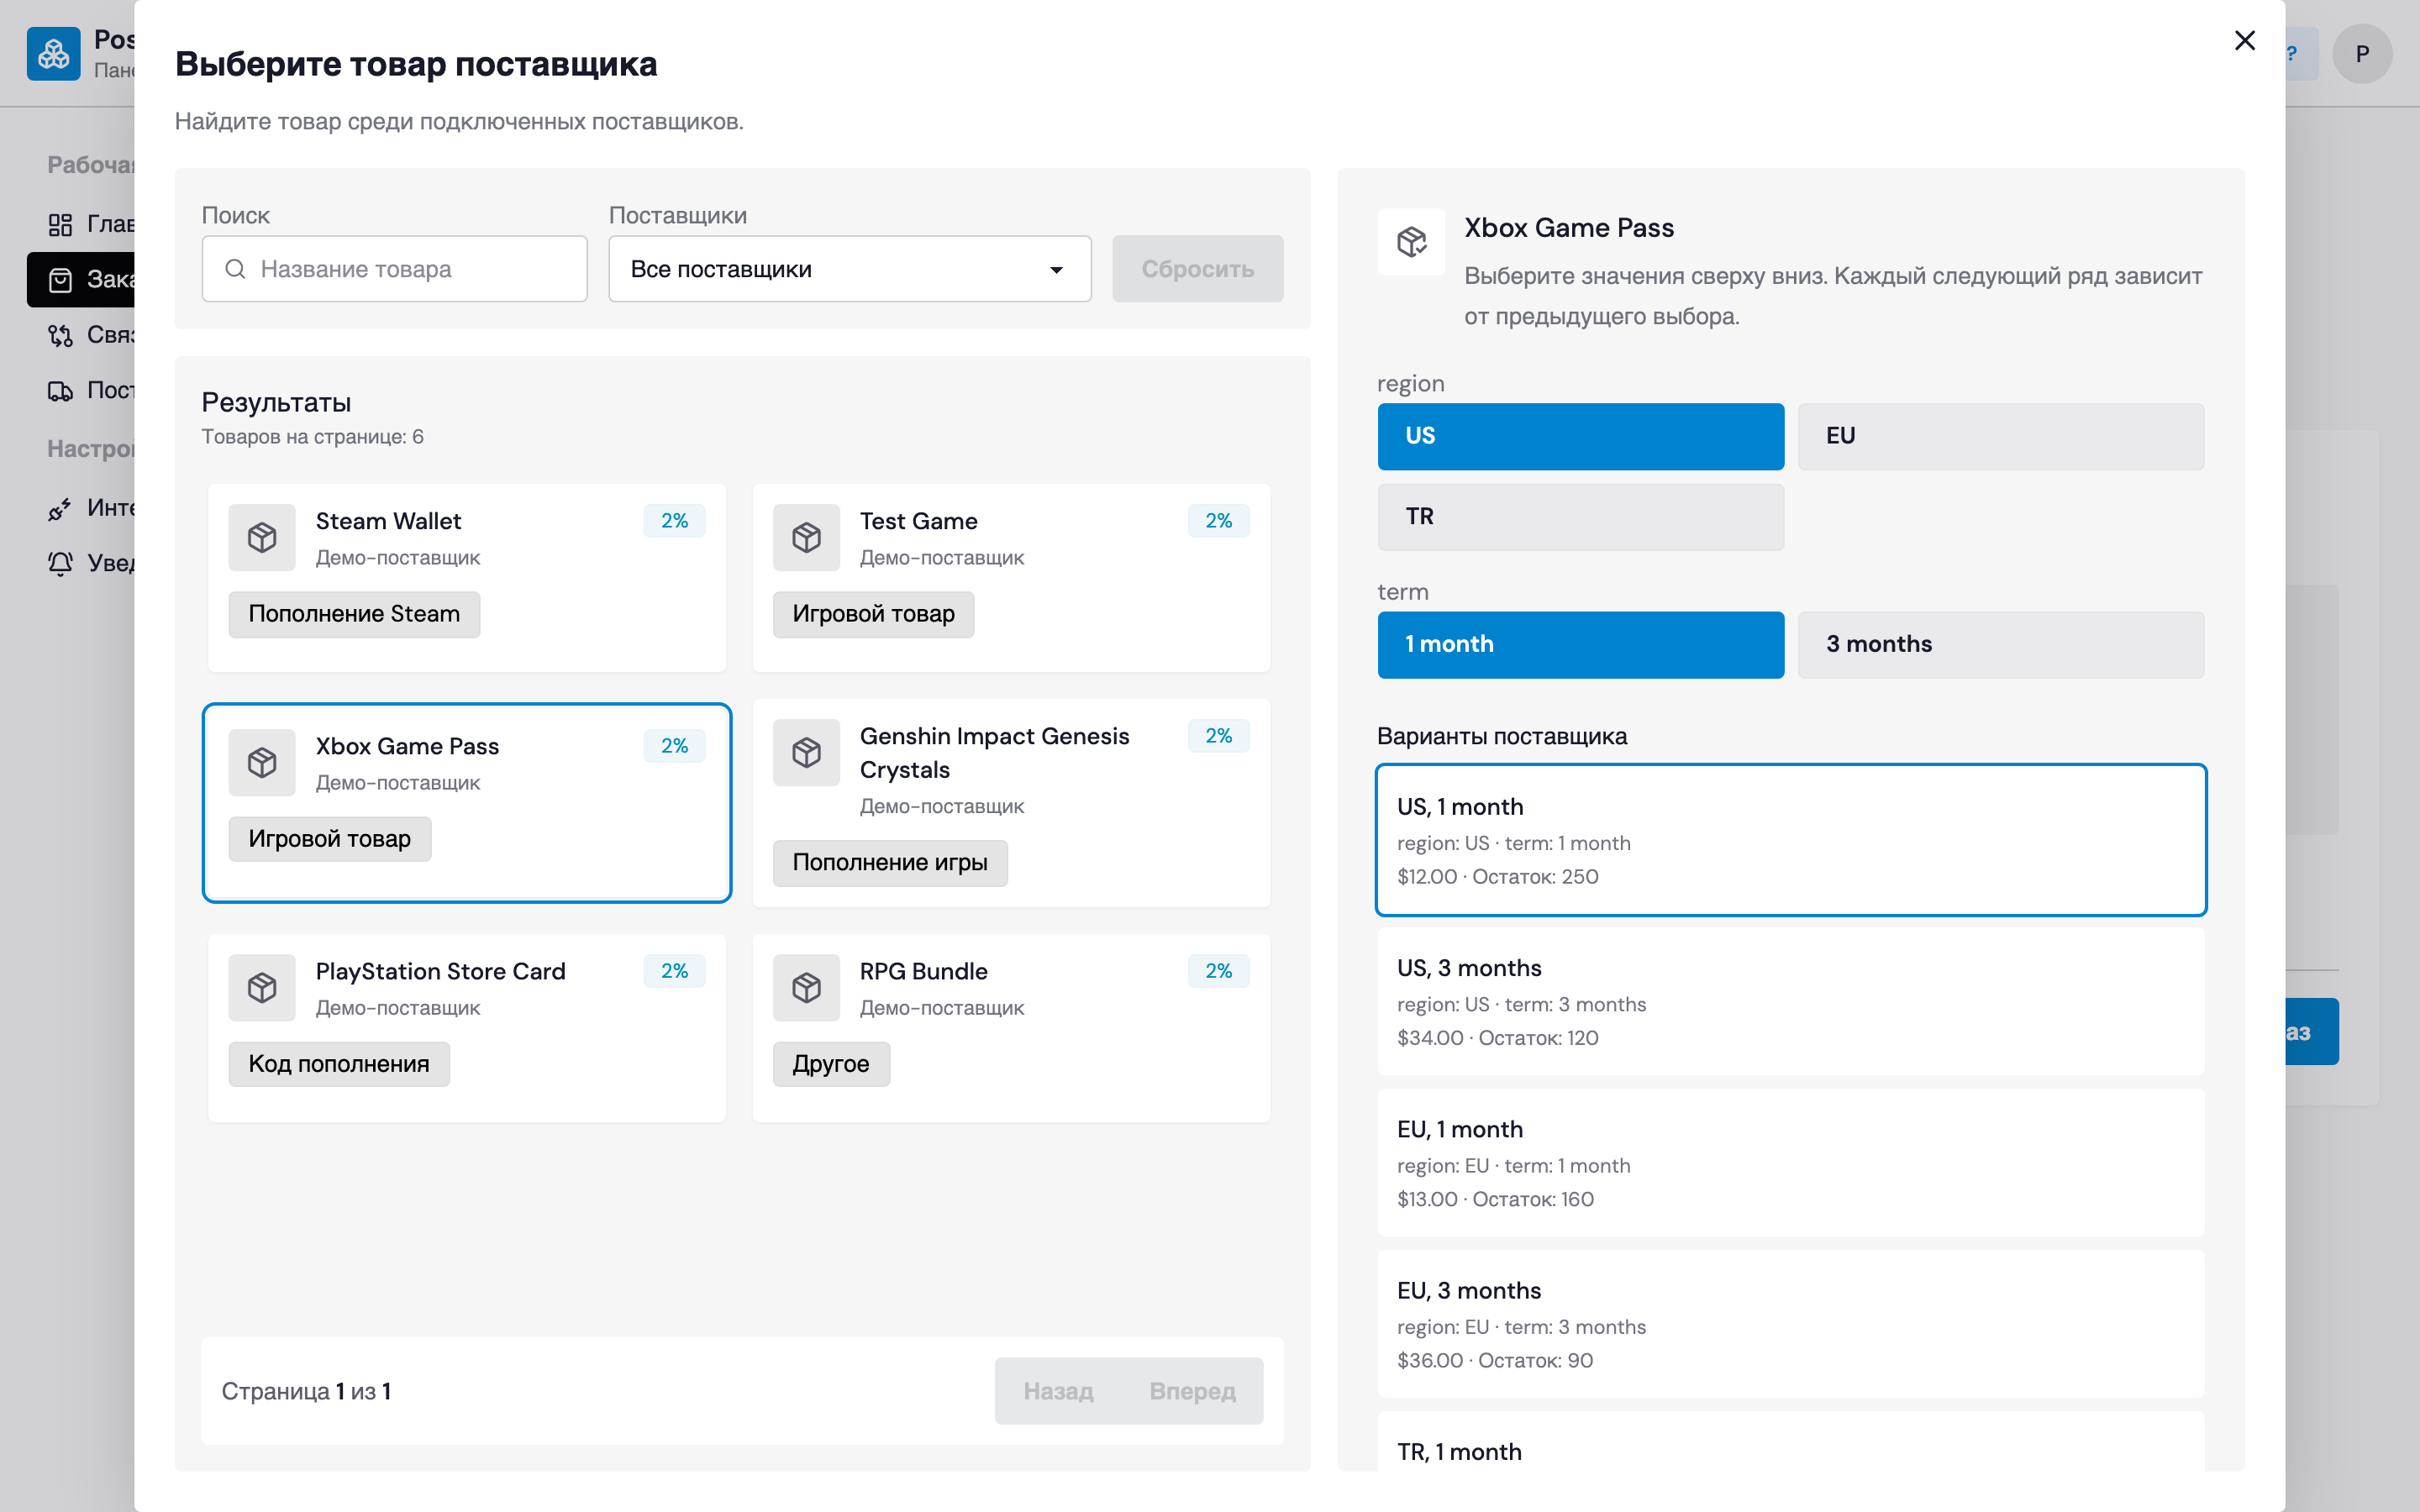This screenshot has width=2420, height=1512.
Task: Select the EU, 3 months supplier variant
Action: tap(1790, 1323)
